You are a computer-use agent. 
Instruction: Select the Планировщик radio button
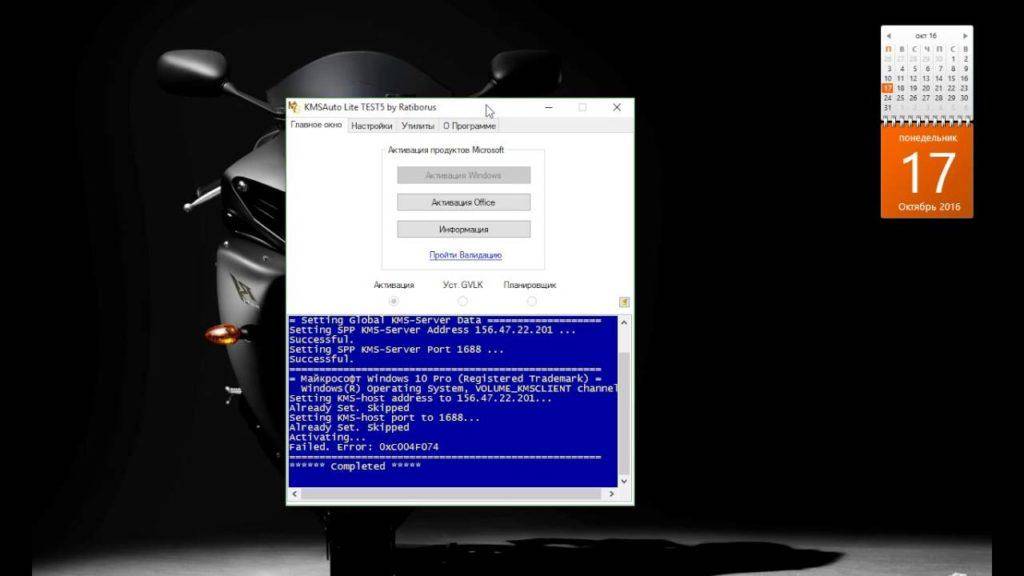click(532, 301)
